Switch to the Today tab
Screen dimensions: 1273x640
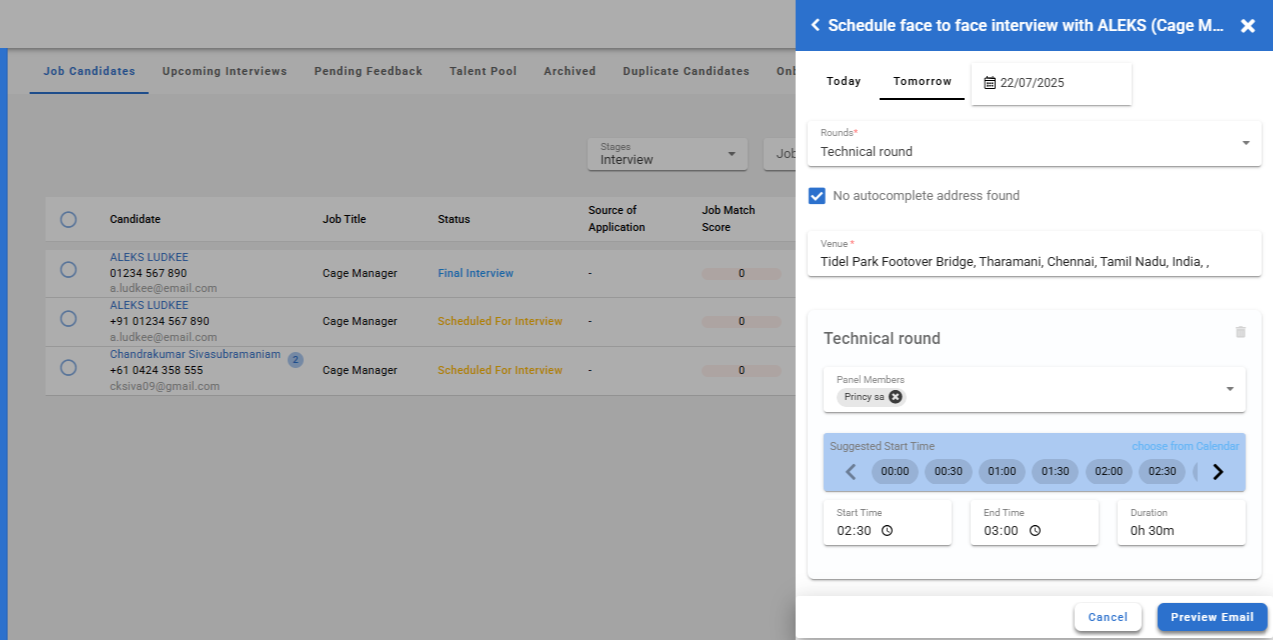tap(843, 82)
